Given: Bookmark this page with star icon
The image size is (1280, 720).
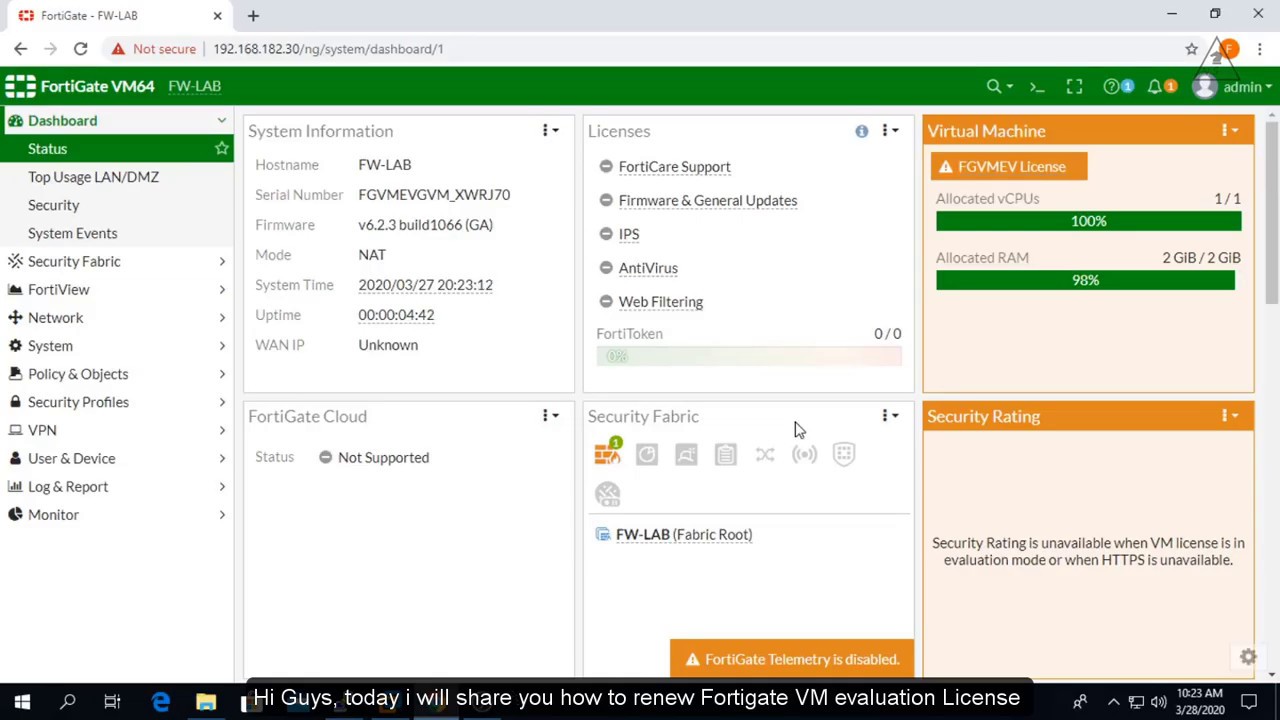Looking at the screenshot, I should pos(1191,49).
